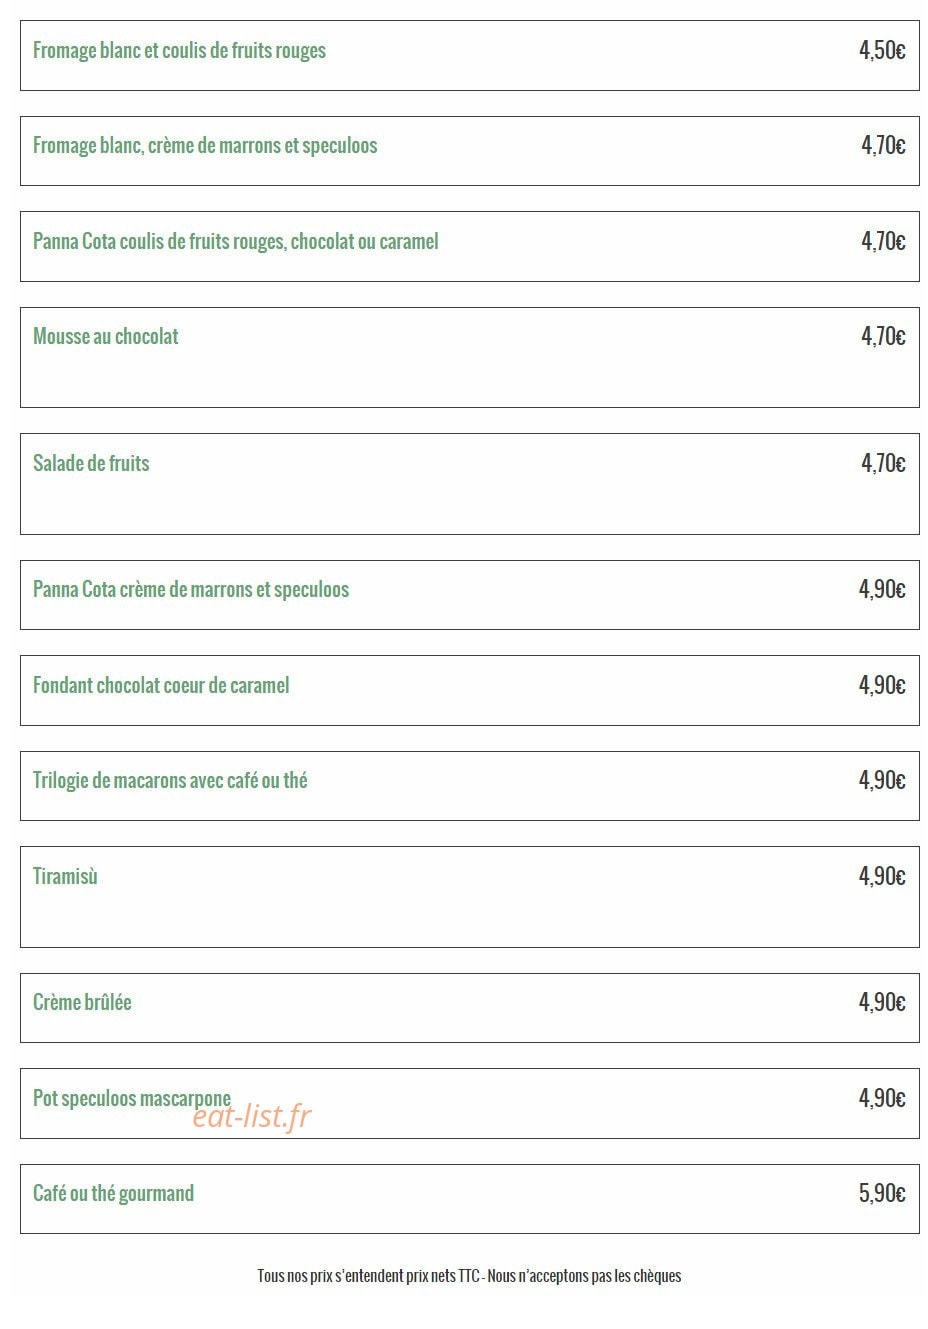
Task: Select Café ou thé gourmand
Action: tap(469, 1199)
